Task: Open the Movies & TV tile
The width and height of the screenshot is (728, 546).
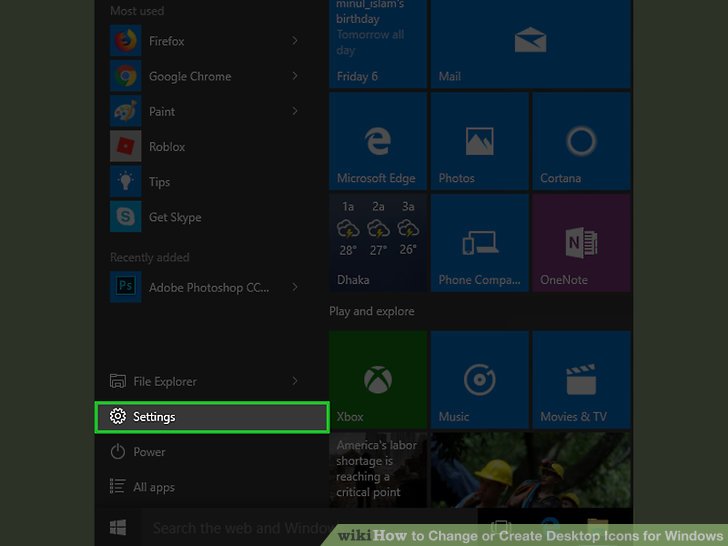Action: click(581, 380)
